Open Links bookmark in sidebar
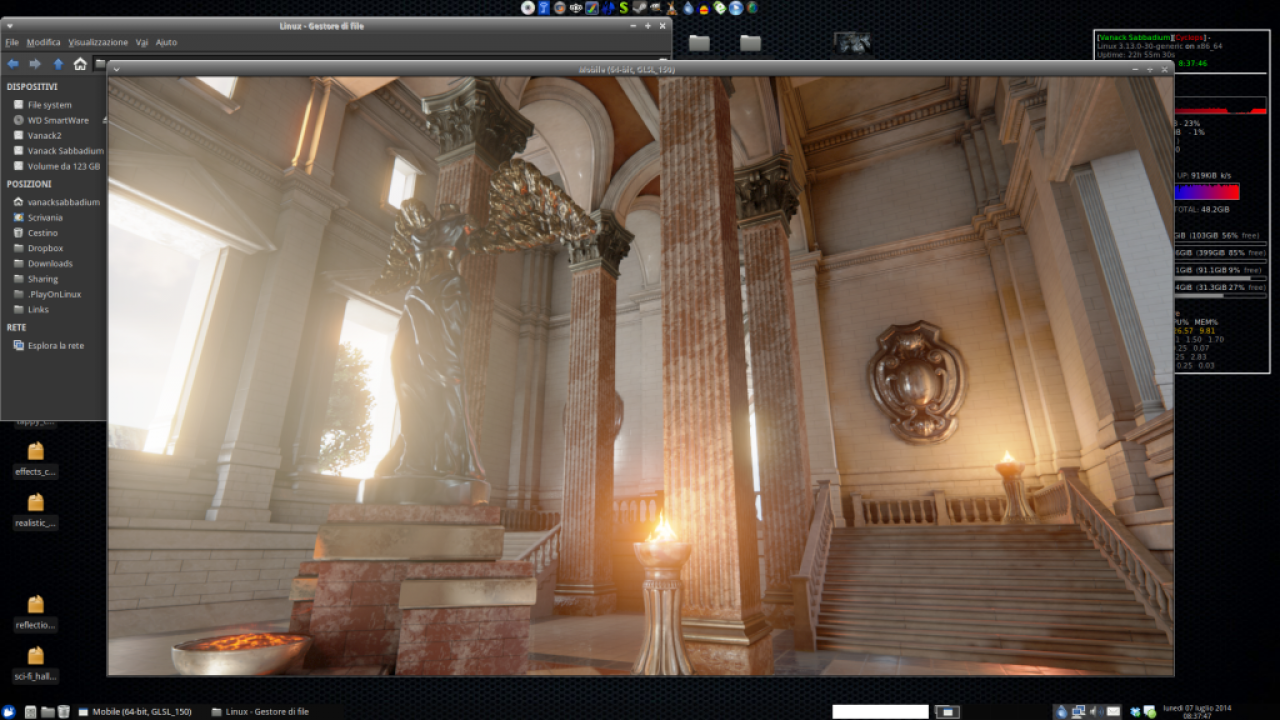Image resolution: width=1280 pixels, height=720 pixels. click(x=38, y=310)
